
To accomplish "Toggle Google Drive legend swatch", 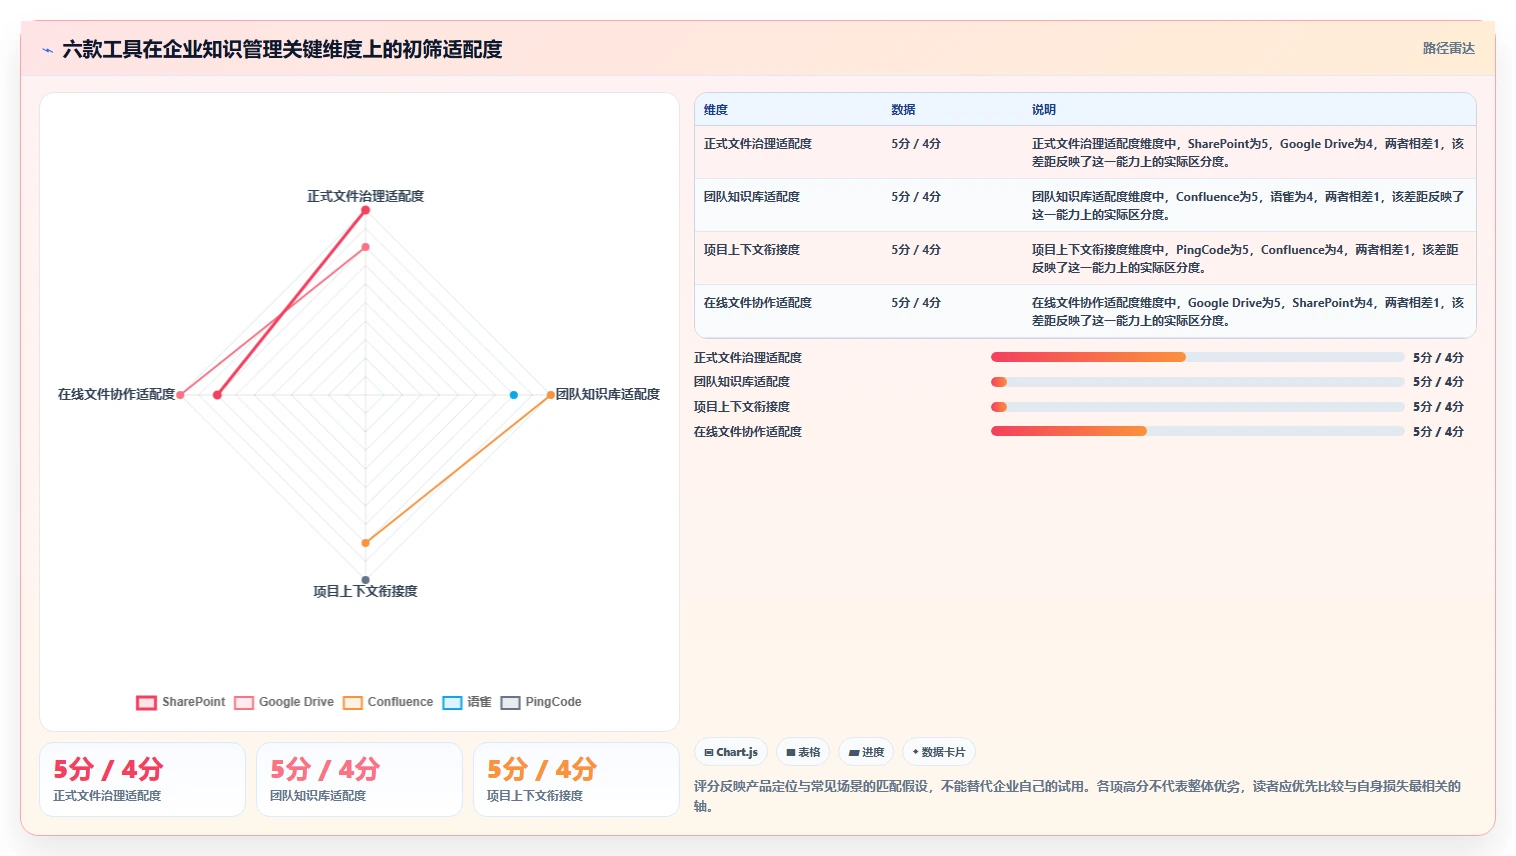I will click(244, 702).
